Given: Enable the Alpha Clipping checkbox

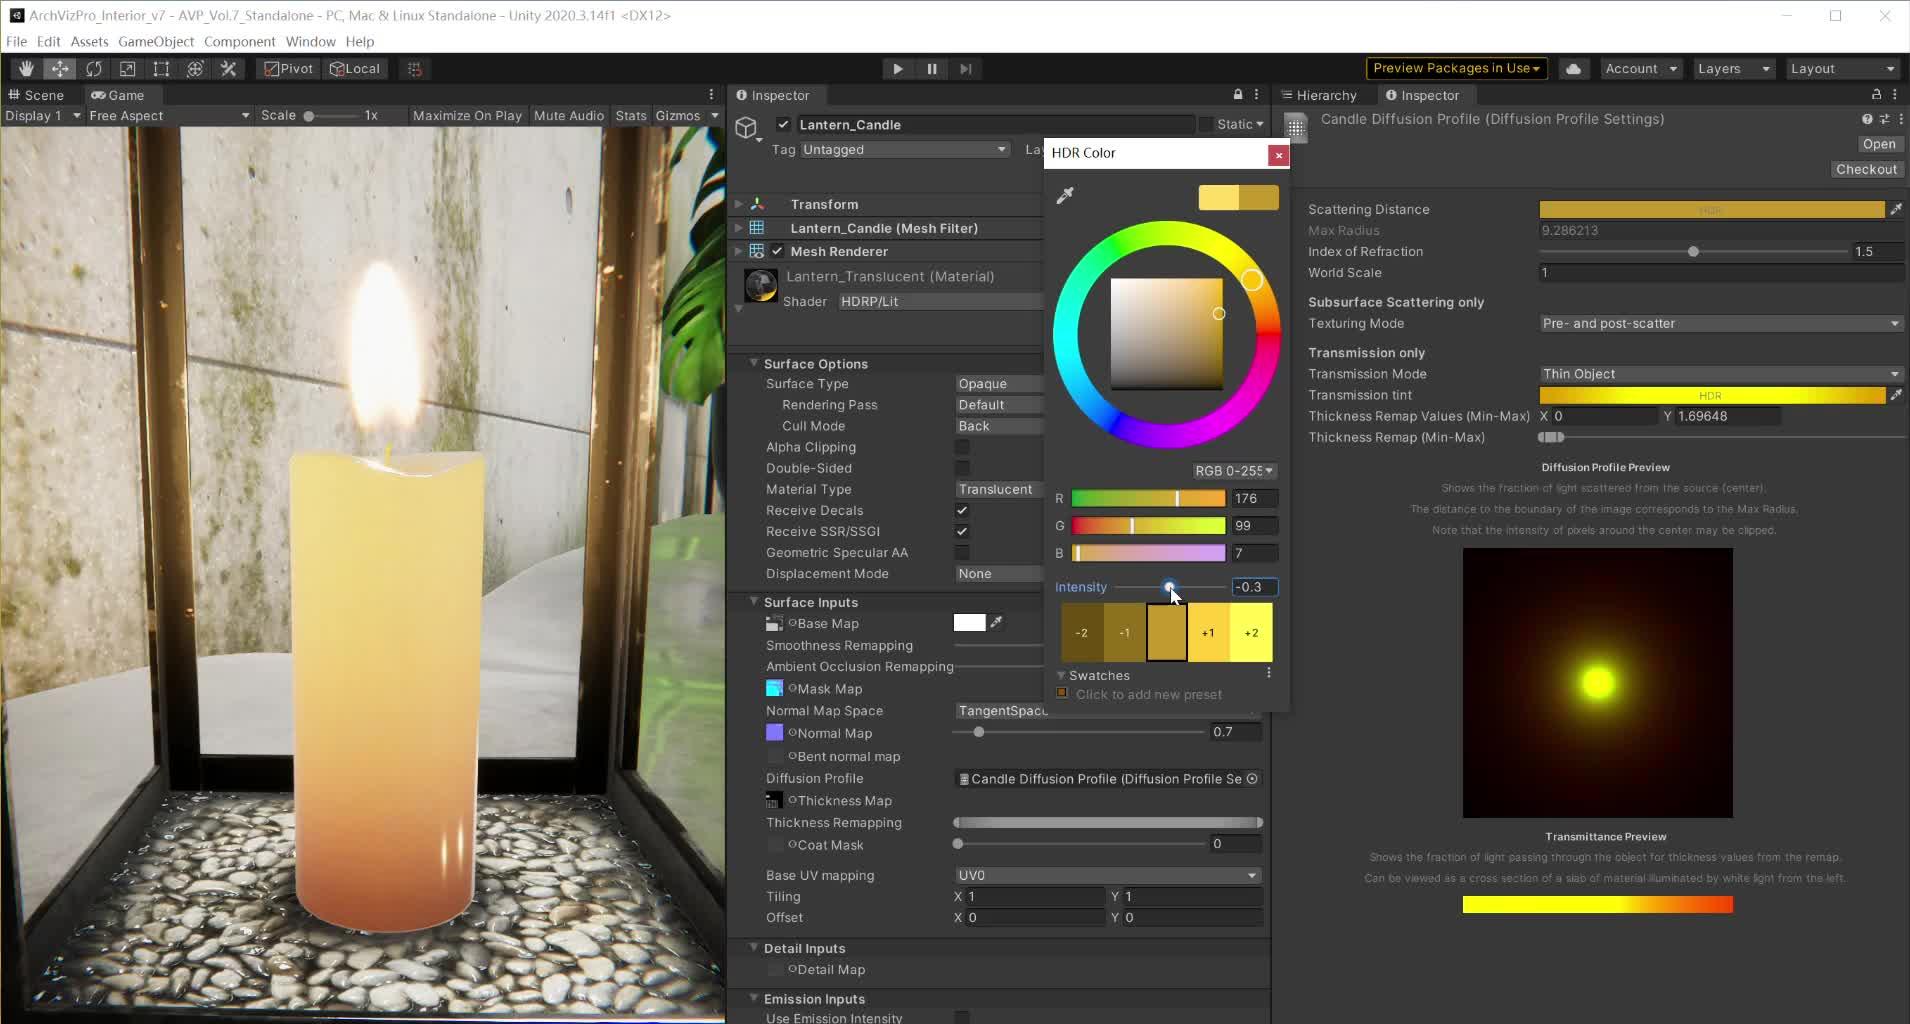Looking at the screenshot, I should point(962,447).
